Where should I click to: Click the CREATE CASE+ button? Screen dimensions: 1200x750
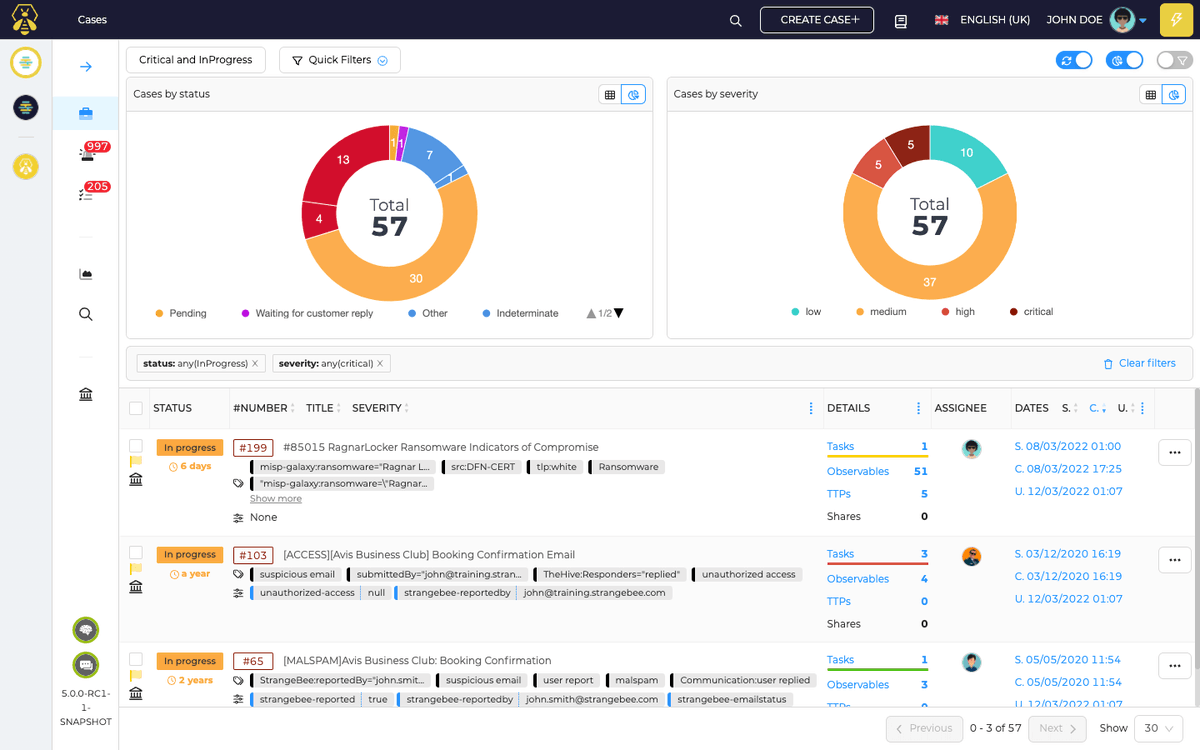pyautogui.click(x=817, y=20)
